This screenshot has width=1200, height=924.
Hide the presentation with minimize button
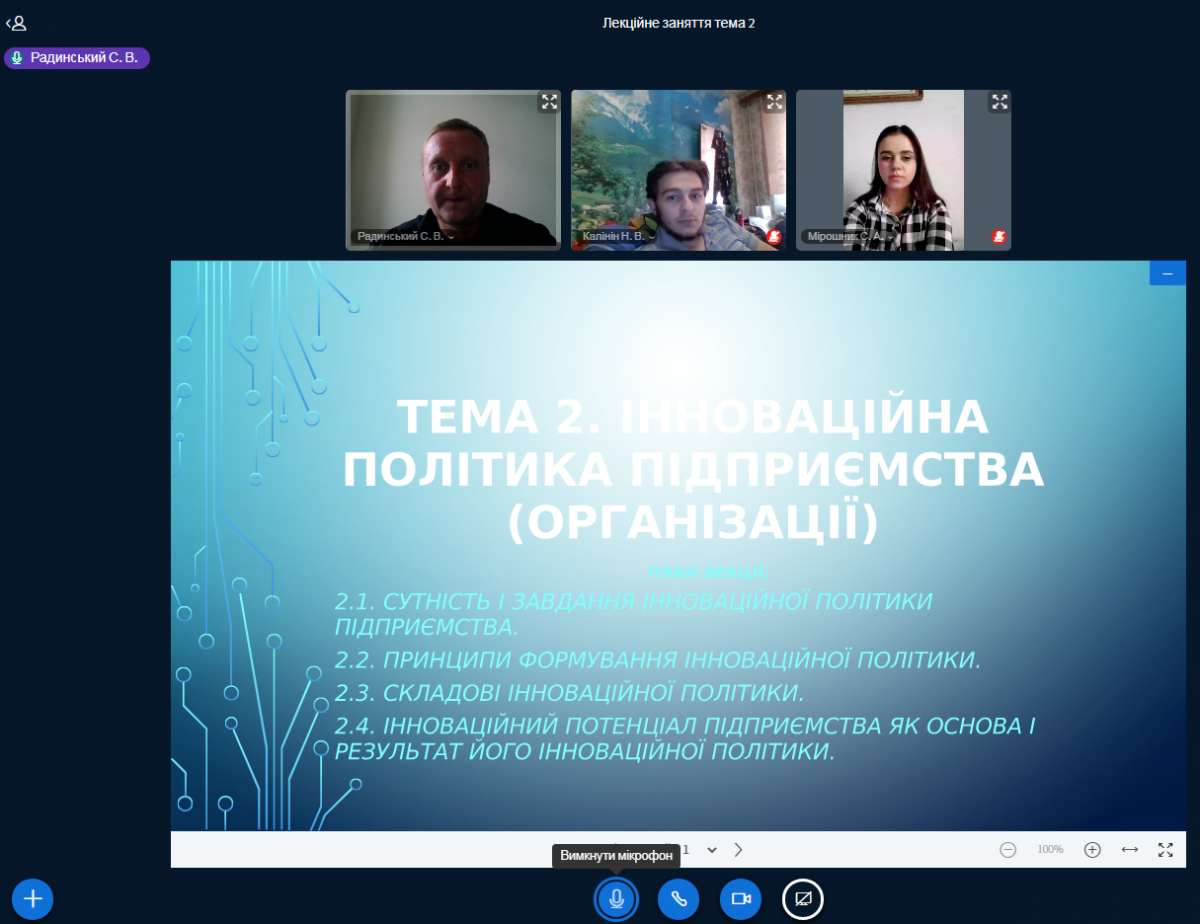1167,273
